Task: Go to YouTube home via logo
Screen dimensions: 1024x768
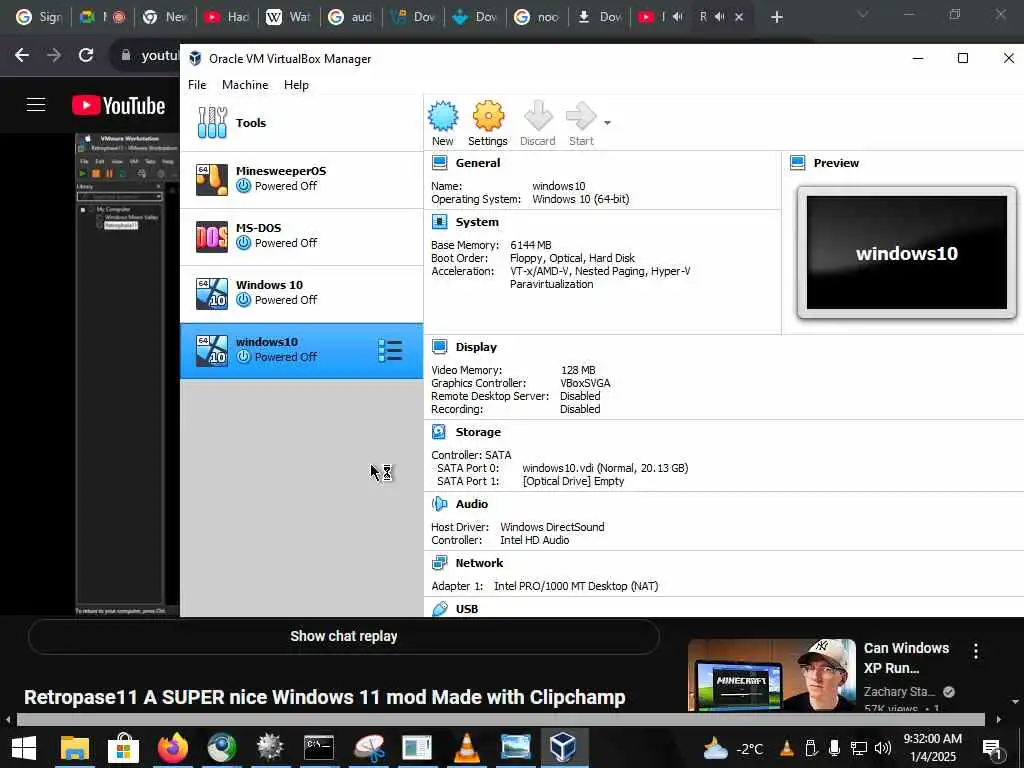Action: coord(118,106)
